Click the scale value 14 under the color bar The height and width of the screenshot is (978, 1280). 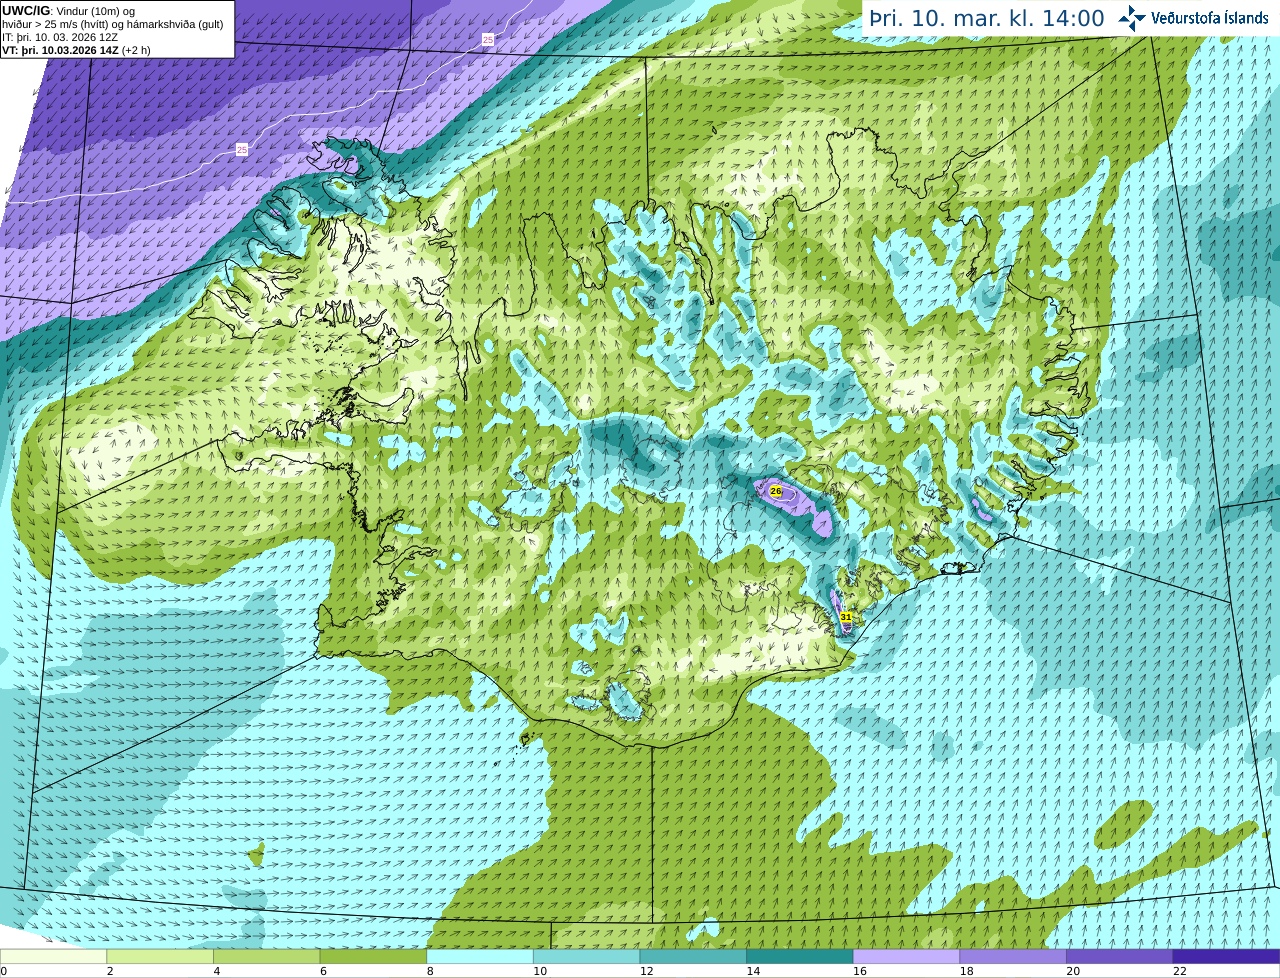(x=753, y=971)
